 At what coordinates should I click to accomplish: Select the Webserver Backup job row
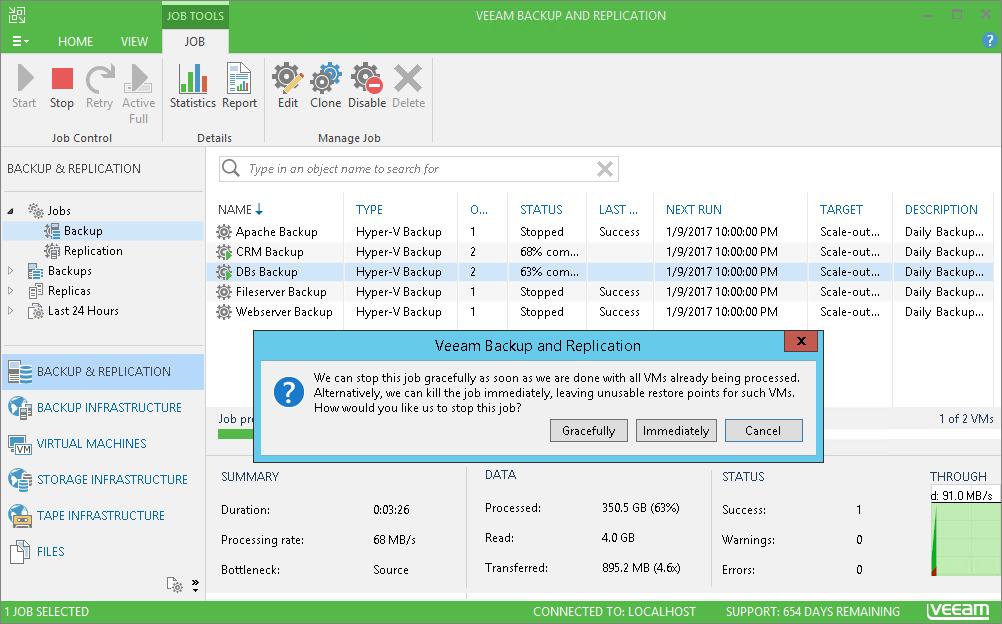tap(600, 312)
